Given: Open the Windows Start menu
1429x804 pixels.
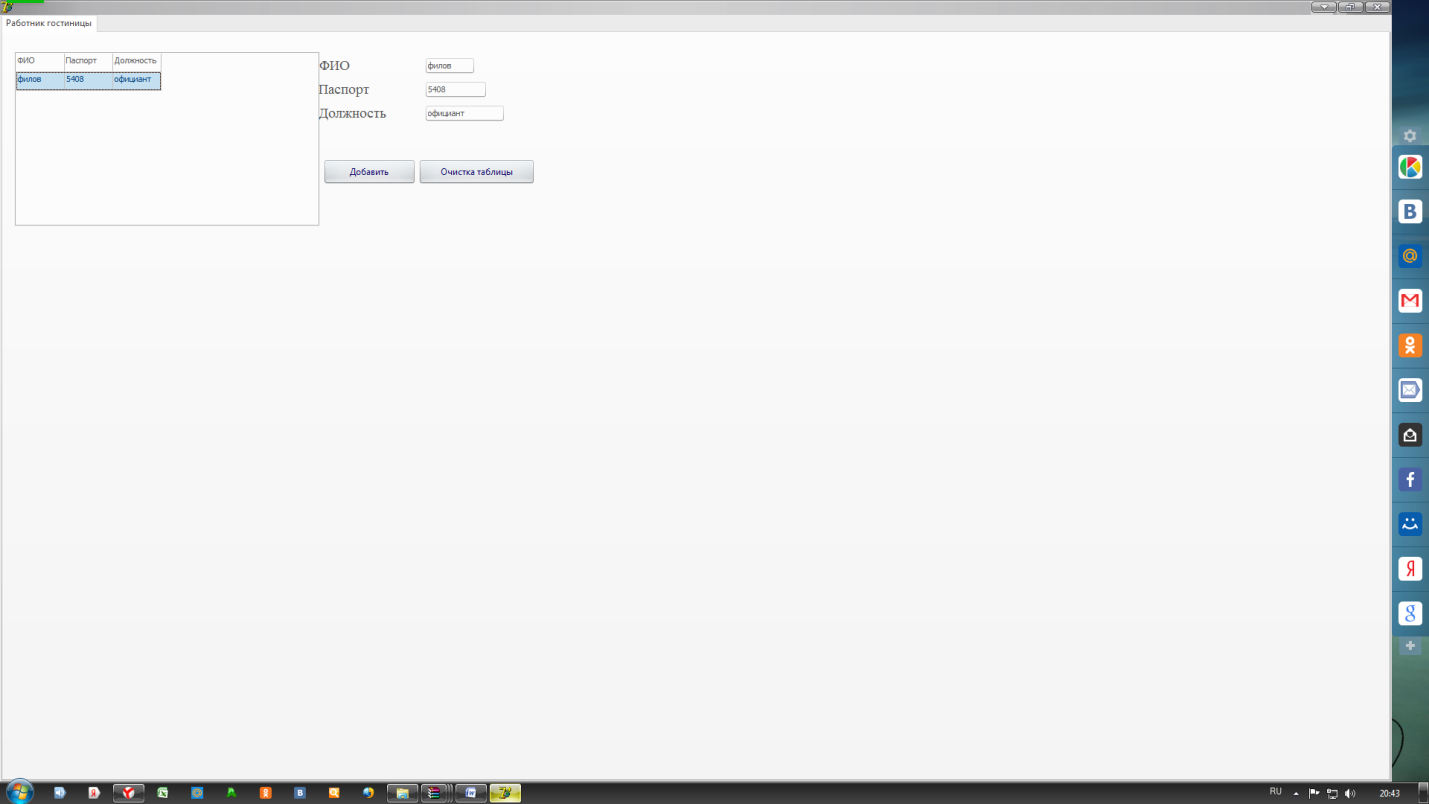Looking at the screenshot, I should click(19, 792).
